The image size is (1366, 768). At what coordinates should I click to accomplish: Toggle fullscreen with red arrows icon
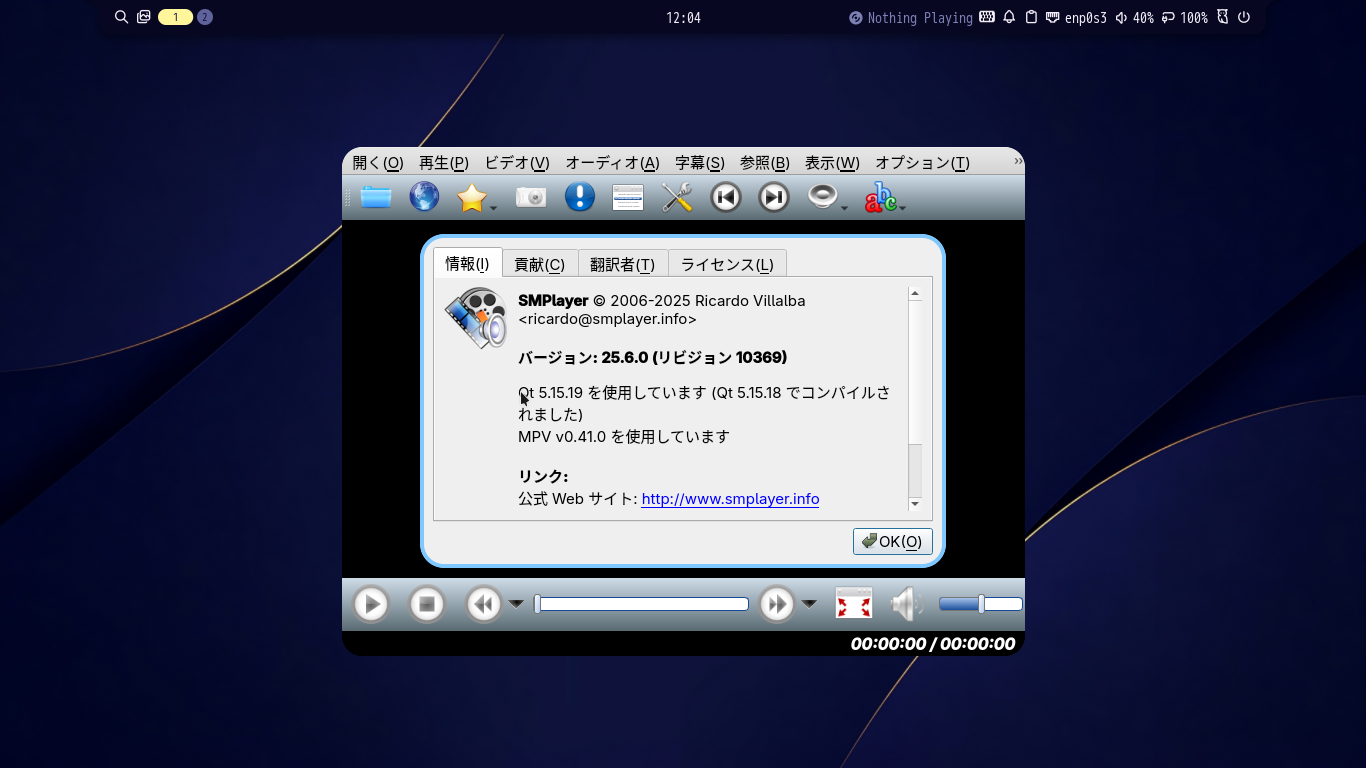pyautogui.click(x=854, y=603)
